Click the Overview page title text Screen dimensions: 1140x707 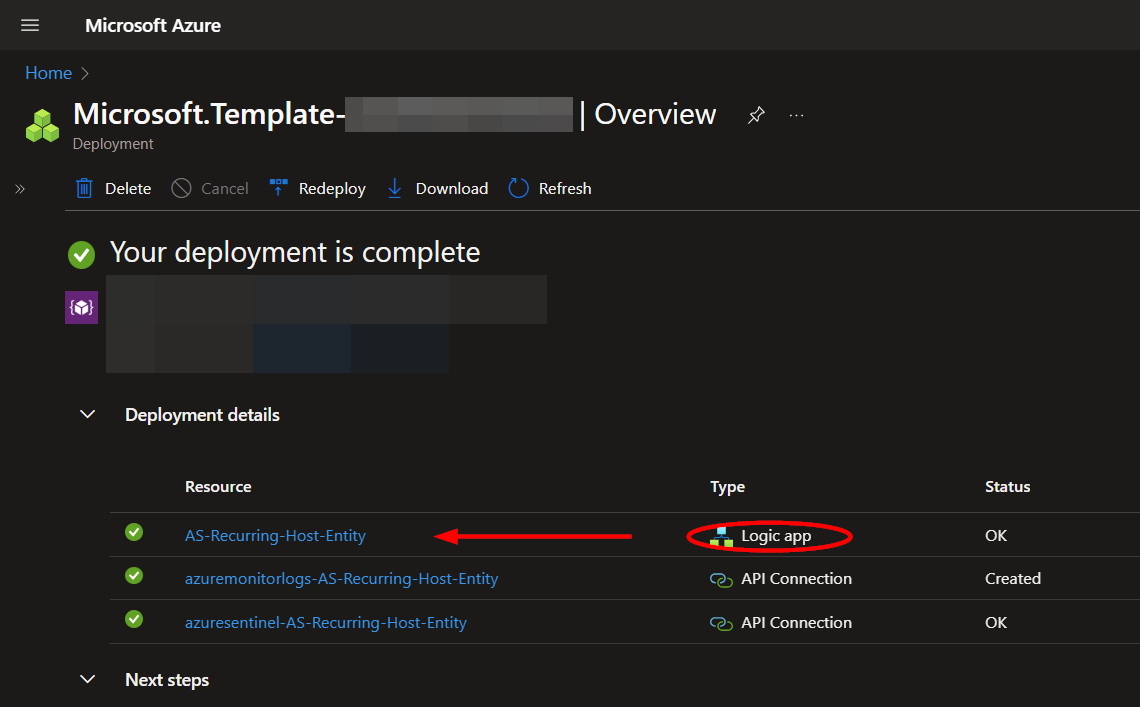coord(655,114)
